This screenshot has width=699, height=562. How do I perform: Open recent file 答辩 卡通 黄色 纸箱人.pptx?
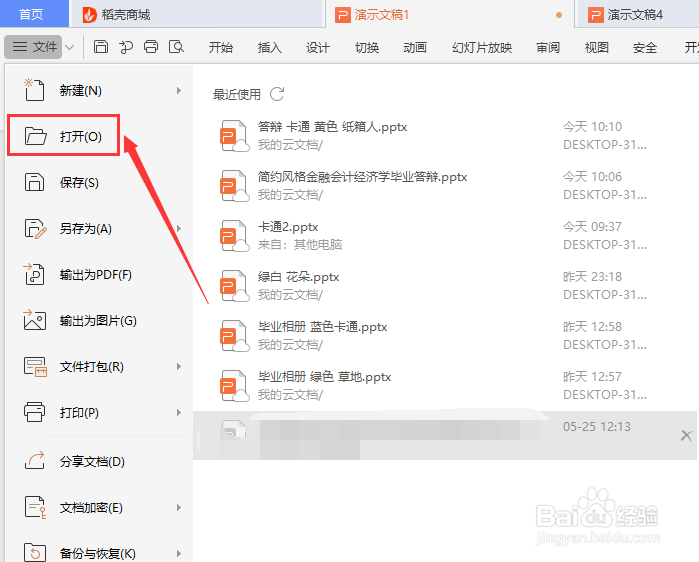pyautogui.click(x=446, y=136)
